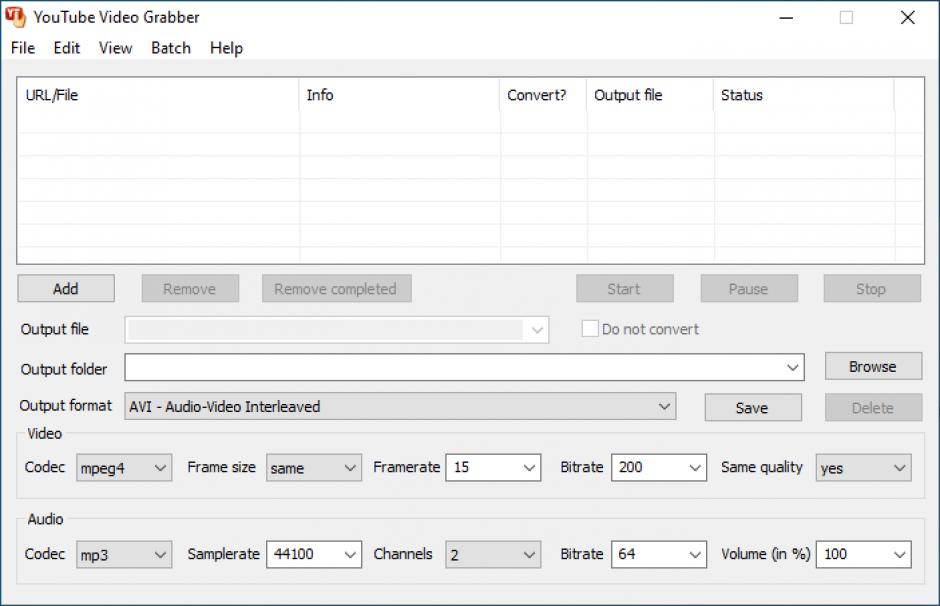Open the Channels dropdown
This screenshot has height=606, width=940.
pos(493,554)
